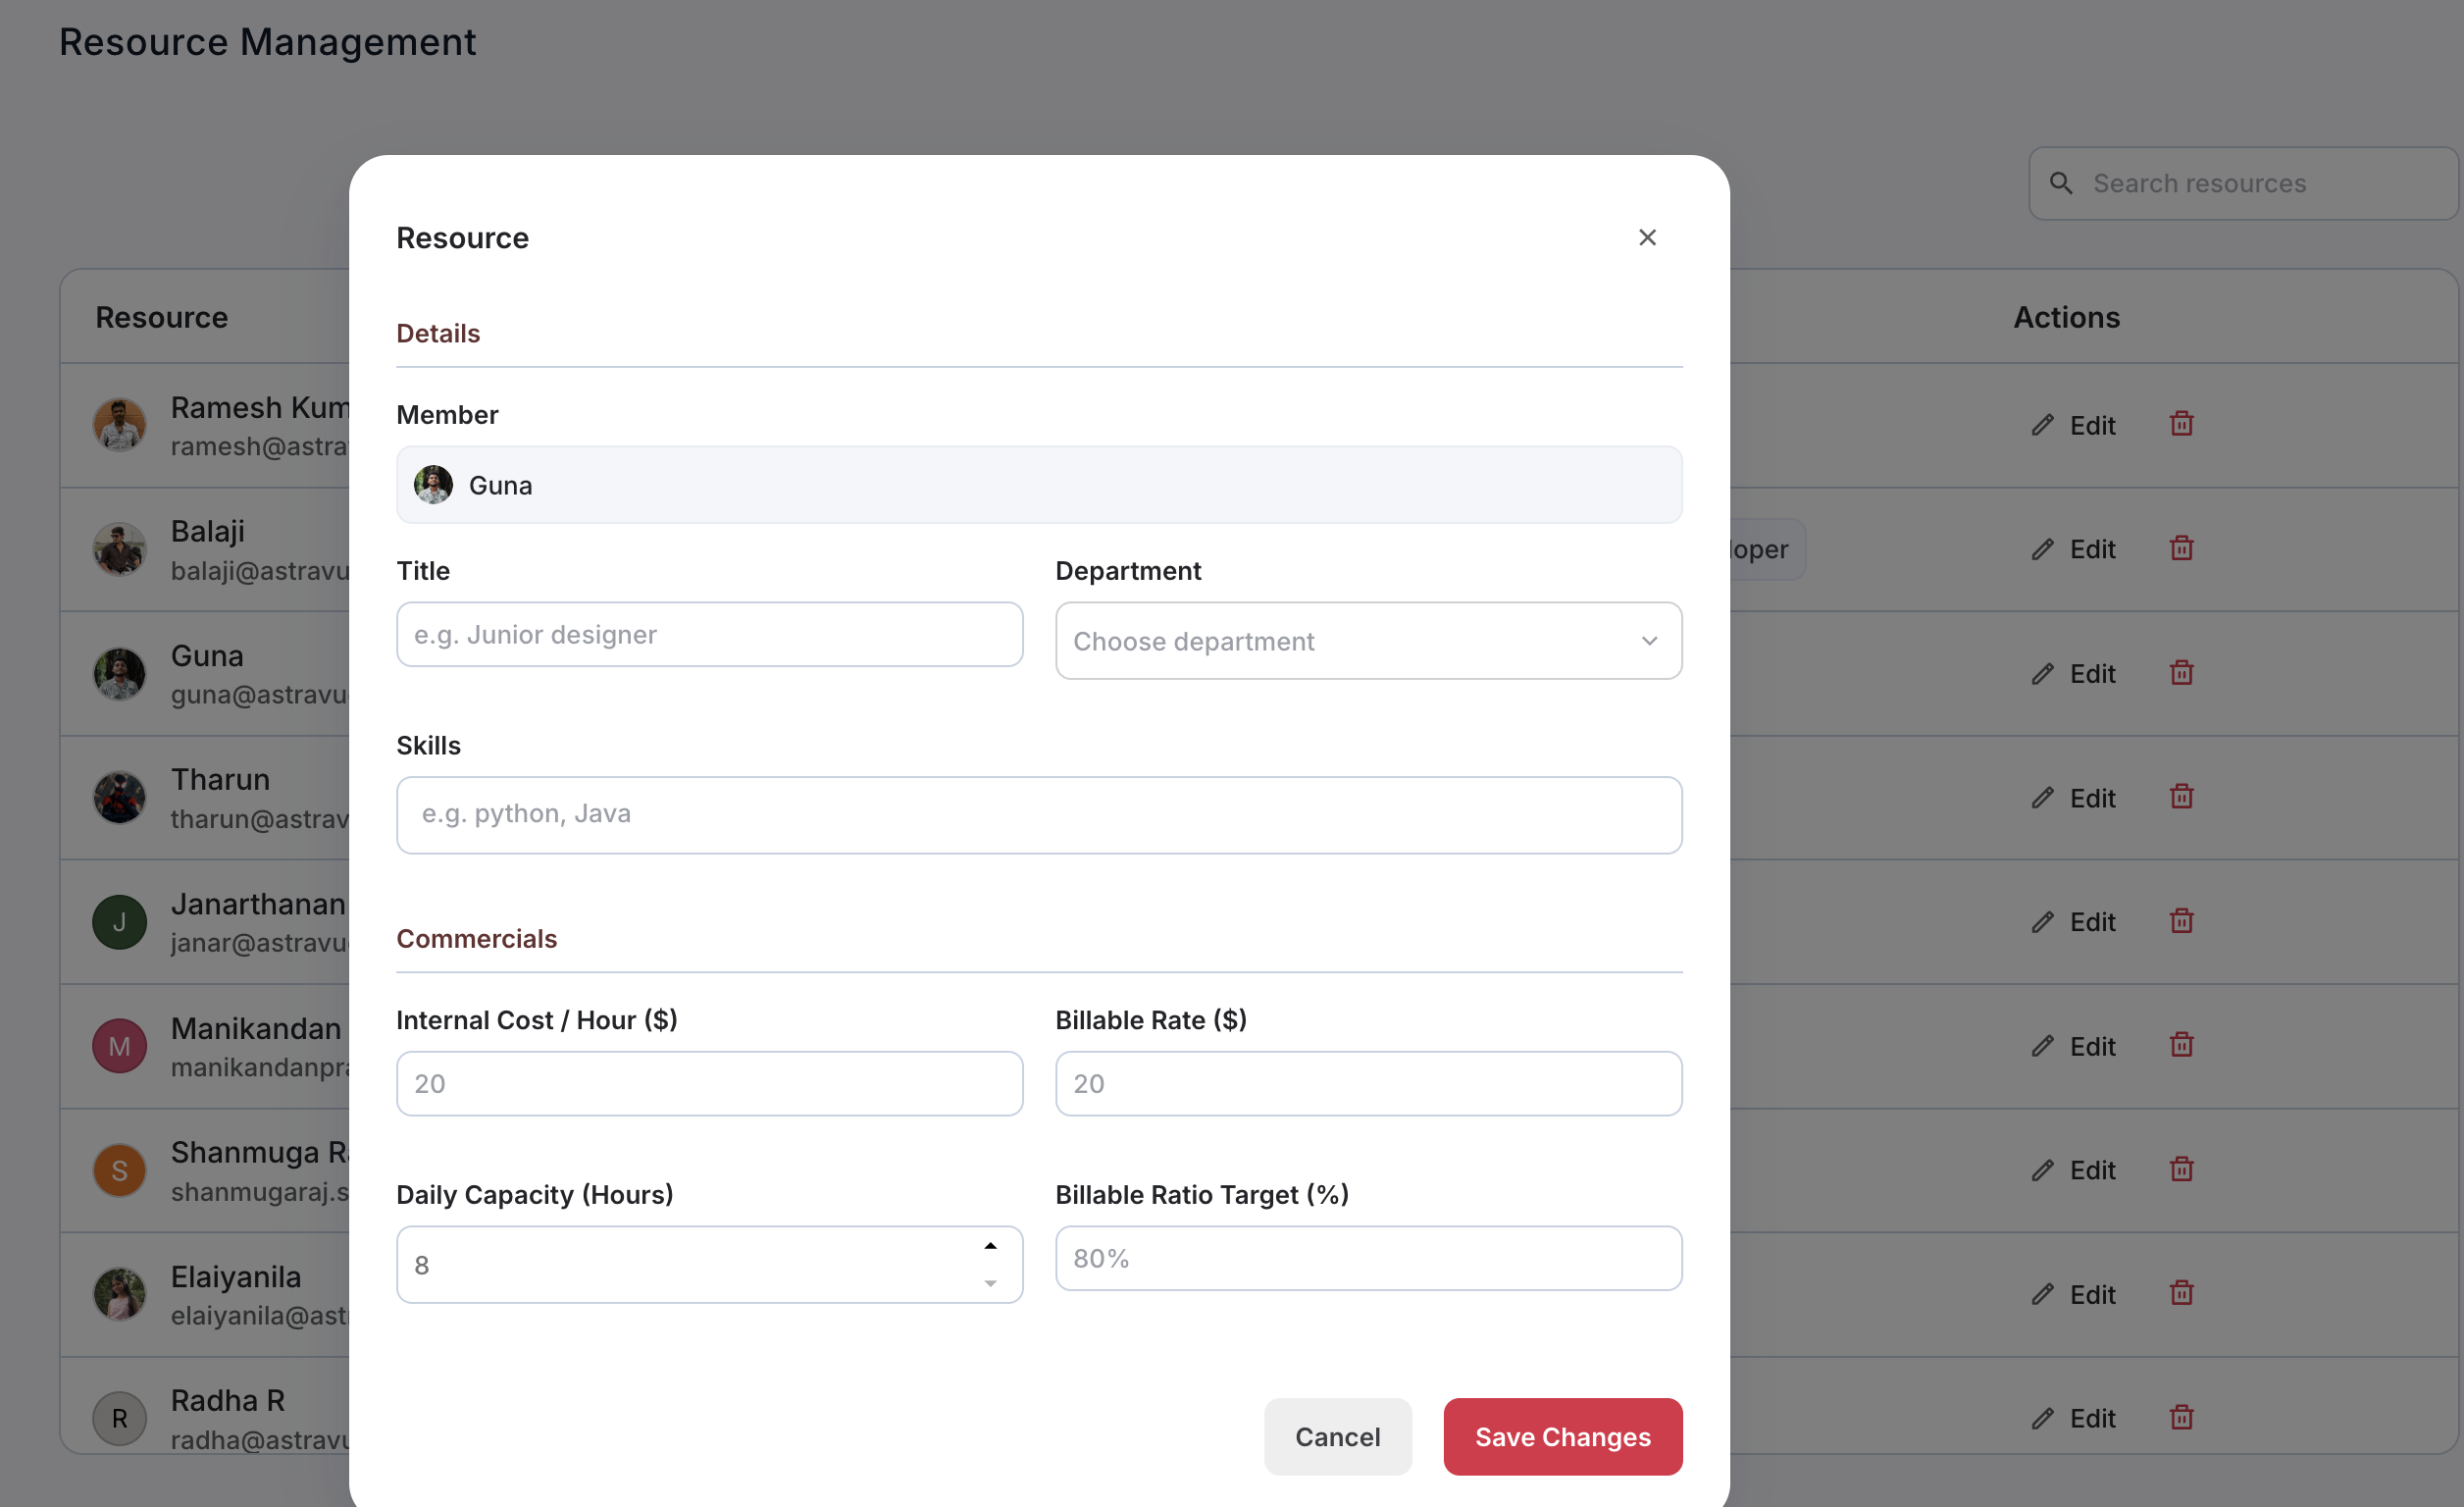Click Guna's avatar in the Member field

434,484
